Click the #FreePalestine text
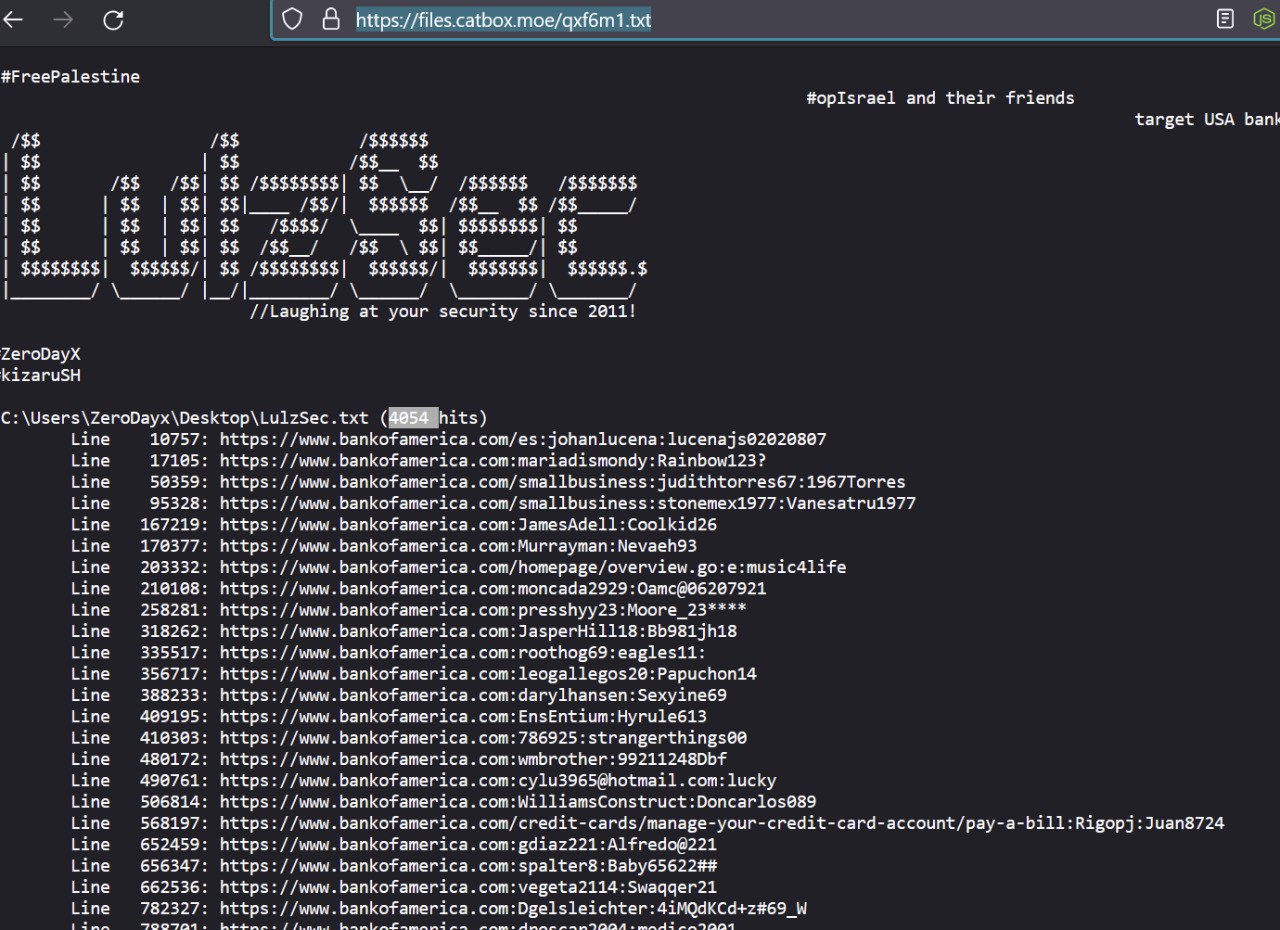This screenshot has width=1280, height=930. tap(70, 77)
